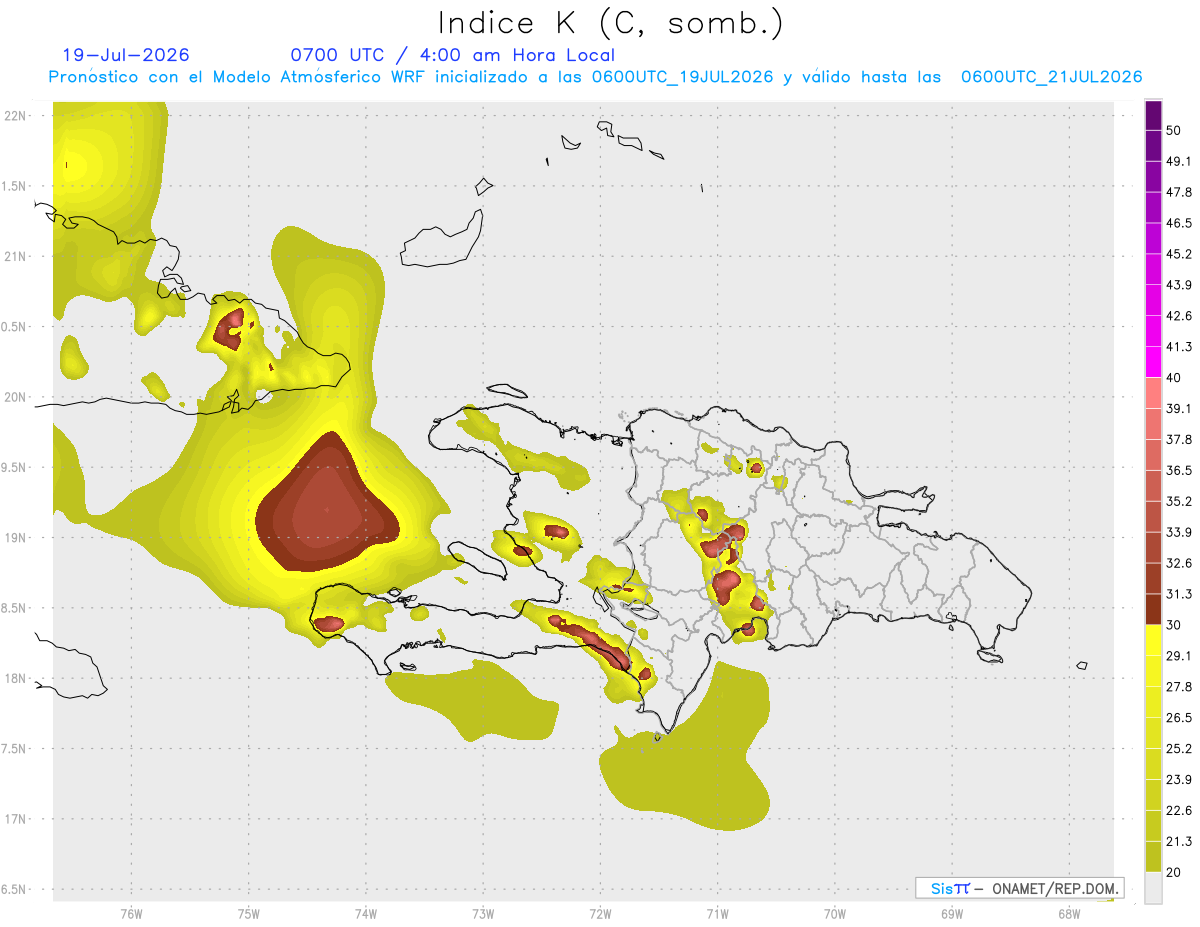This screenshot has width=1200, height=927.
Task: Click the color bar value '35.2'
Action: pos(1179,501)
